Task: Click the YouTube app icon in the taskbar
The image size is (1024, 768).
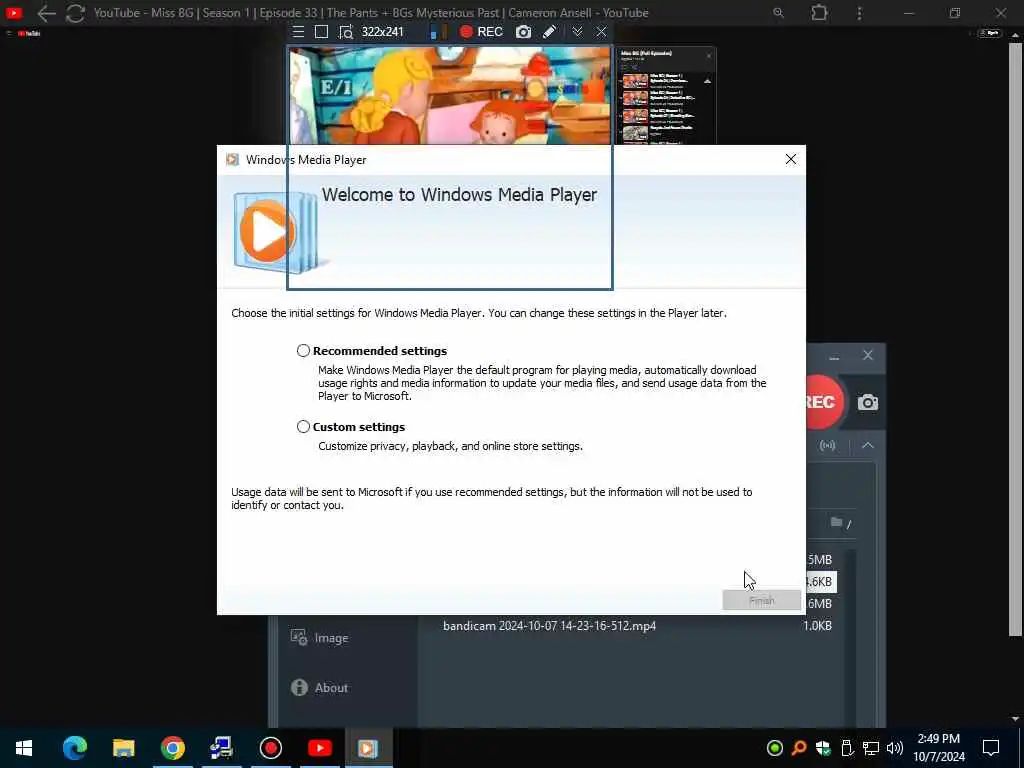Action: click(319, 748)
